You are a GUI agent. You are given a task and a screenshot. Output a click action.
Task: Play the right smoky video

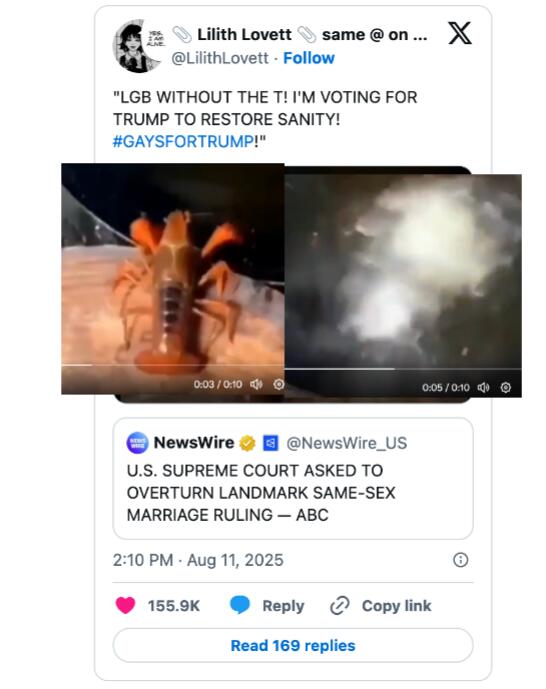point(403,270)
